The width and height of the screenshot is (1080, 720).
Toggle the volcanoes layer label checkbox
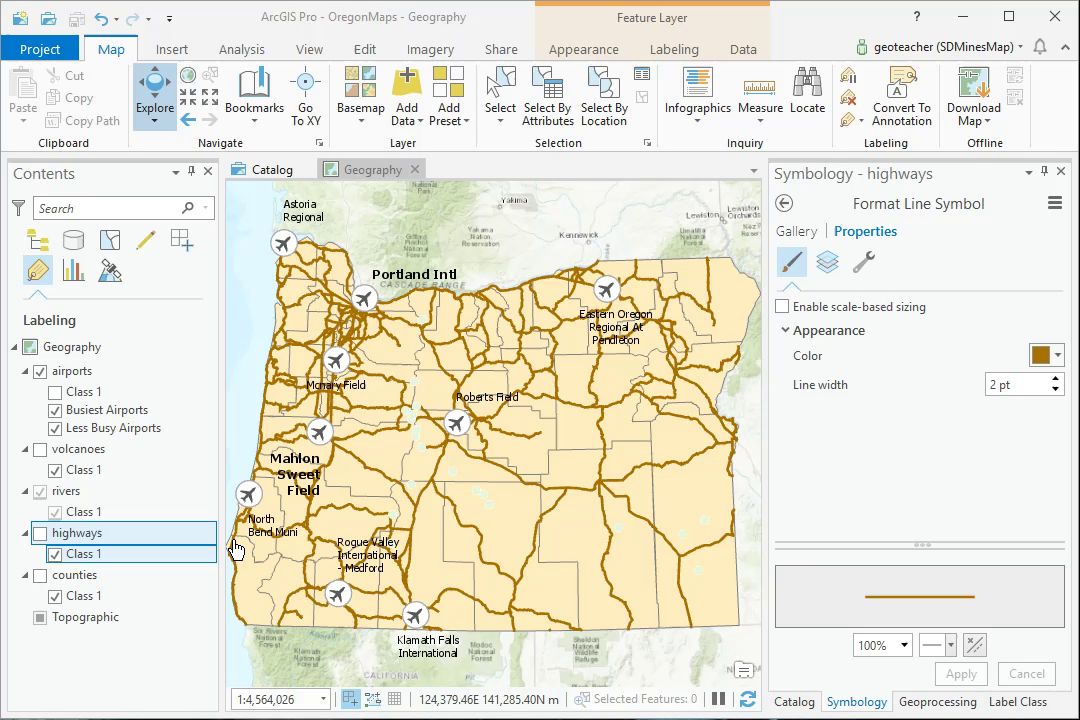(40, 450)
